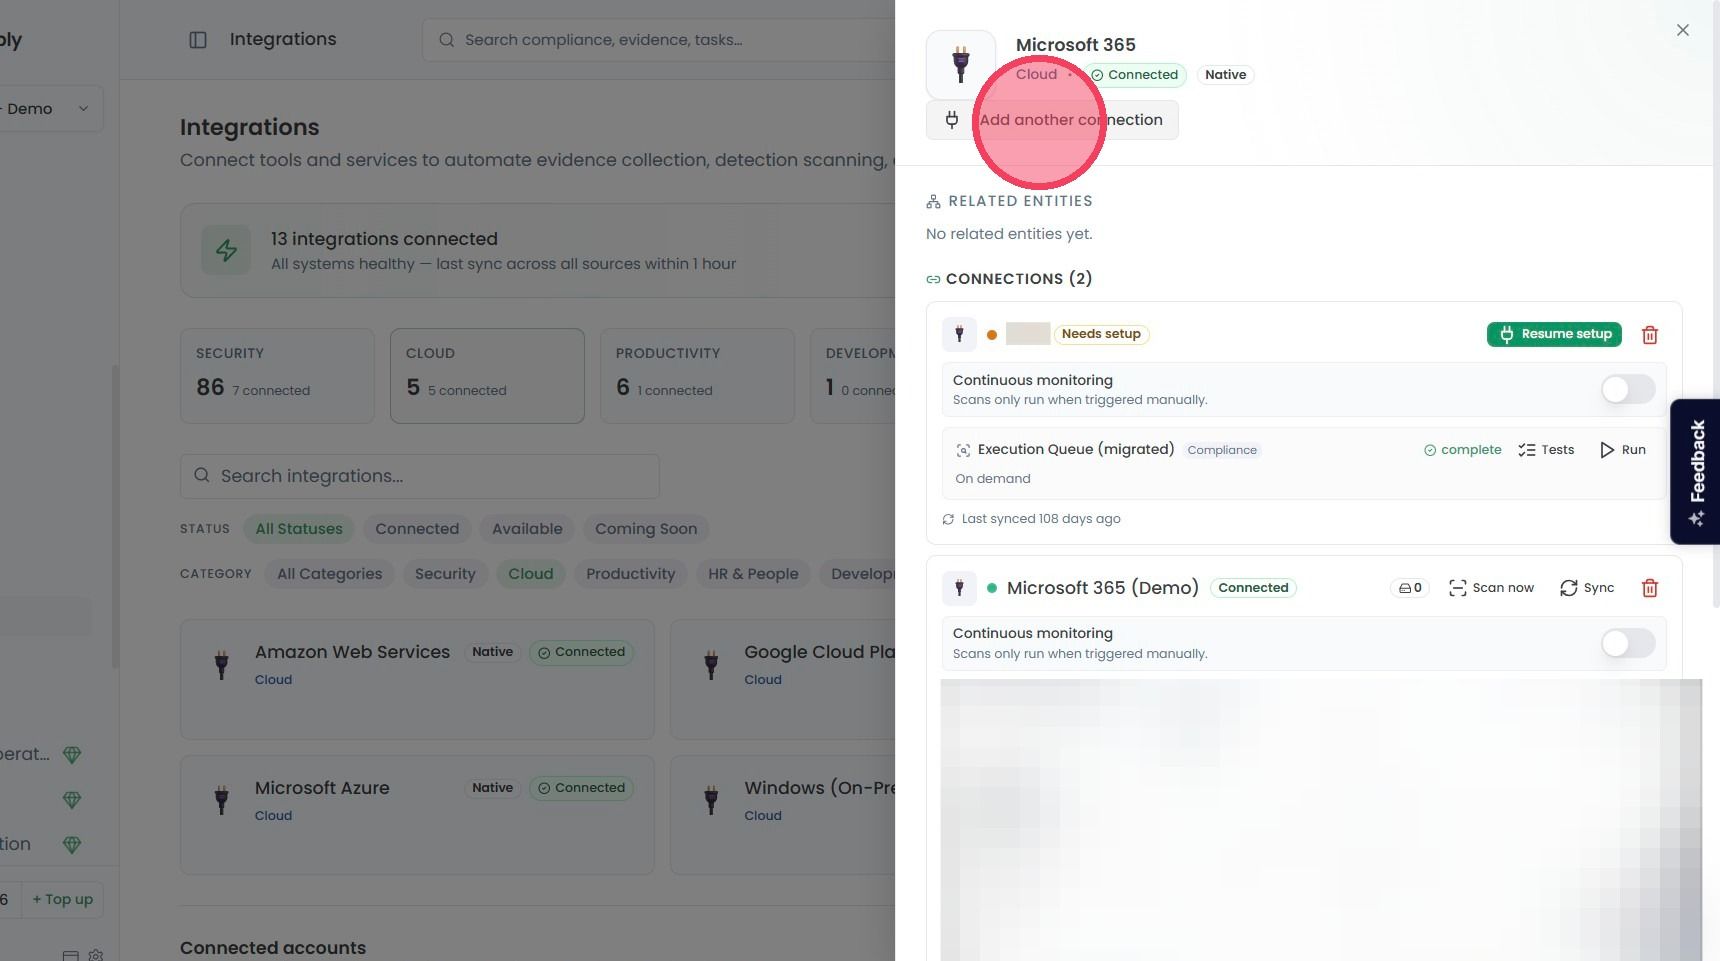Click the Windows (On-Prem) plug icon

click(711, 799)
